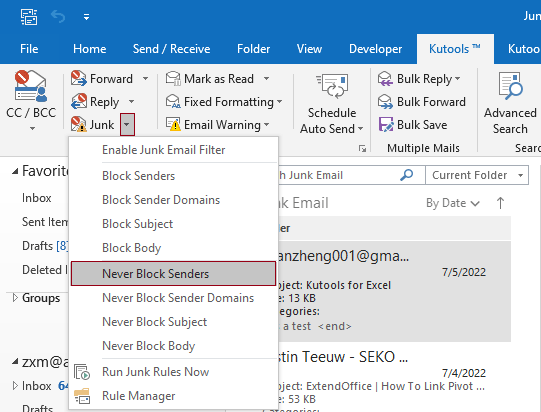The width and height of the screenshot is (541, 412).
Task: Click the Bulk Save icon
Action: 386,125
